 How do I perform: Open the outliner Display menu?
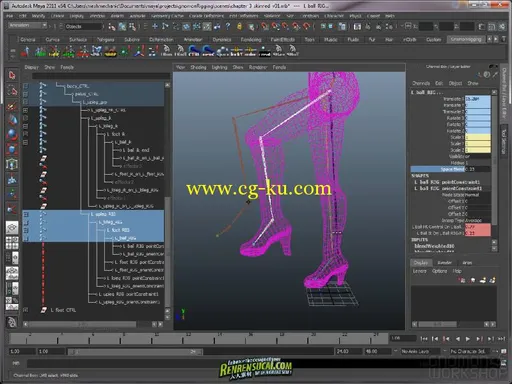pyautogui.click(x=32, y=67)
